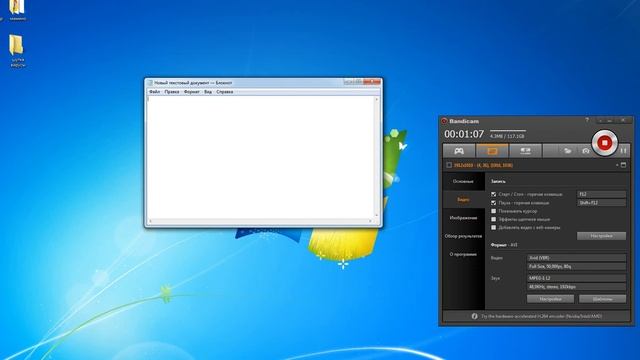This screenshot has width=640, height=360.
Task: Click the 00:01:07 recording timer
Action: point(464,134)
